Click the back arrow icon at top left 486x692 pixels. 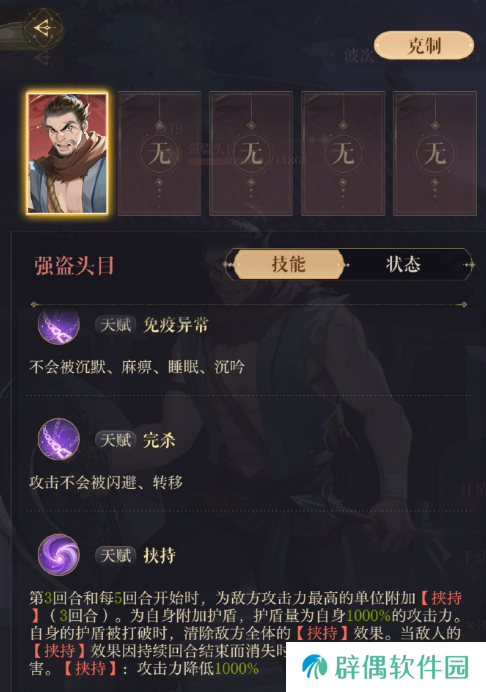44,28
